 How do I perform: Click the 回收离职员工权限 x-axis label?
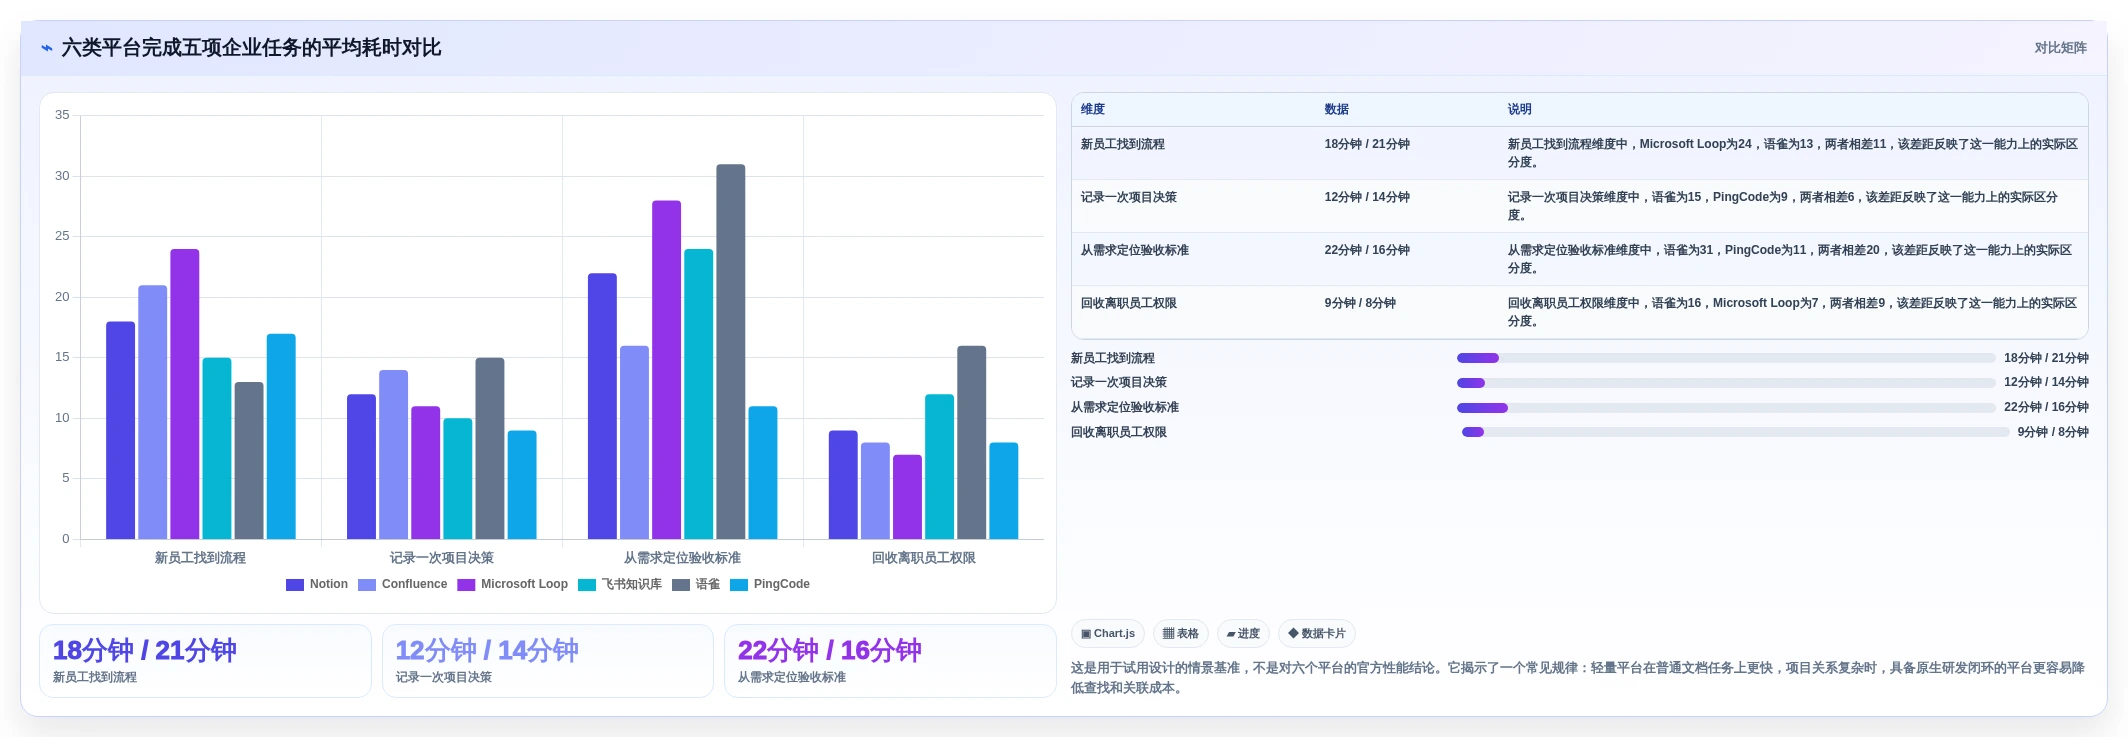923,558
